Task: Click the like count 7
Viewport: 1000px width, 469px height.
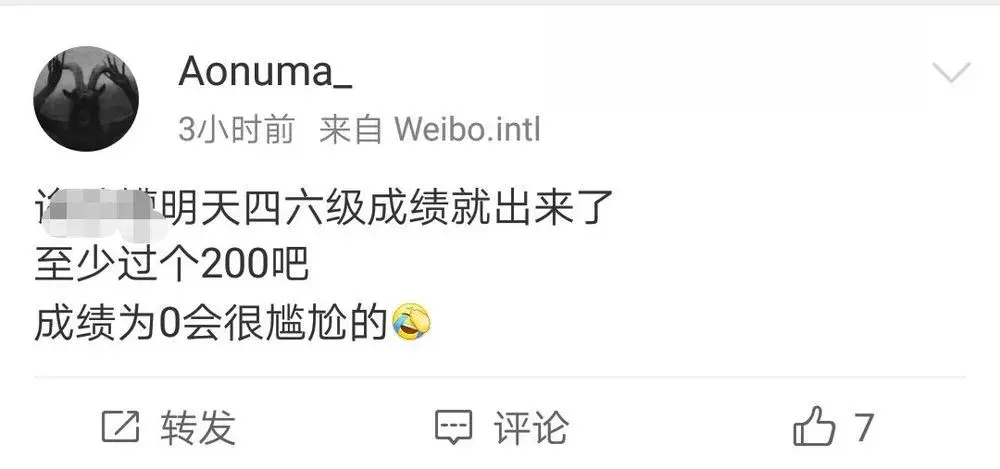Action: click(864, 427)
